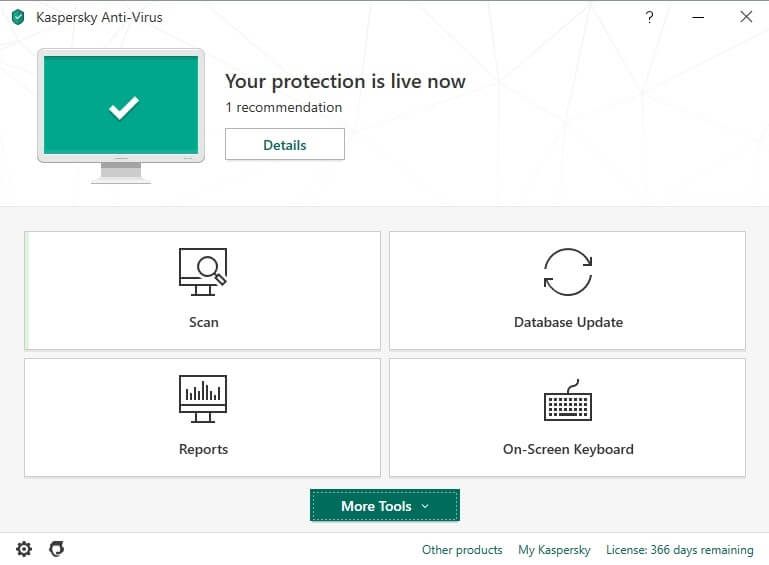This screenshot has height=565, width=769.
Task: Click the Scan label text
Action: (x=204, y=322)
